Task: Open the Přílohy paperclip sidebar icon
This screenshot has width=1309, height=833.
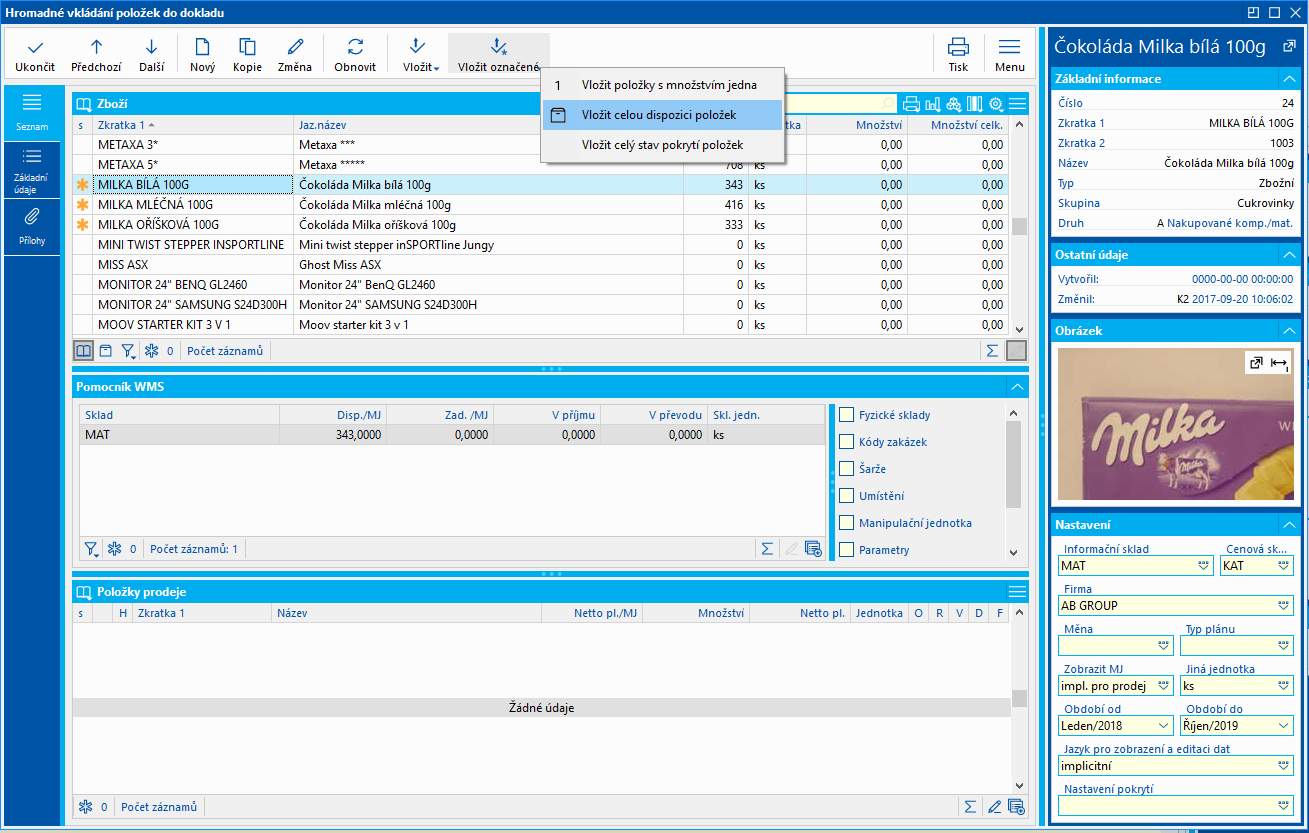Action: 32,217
